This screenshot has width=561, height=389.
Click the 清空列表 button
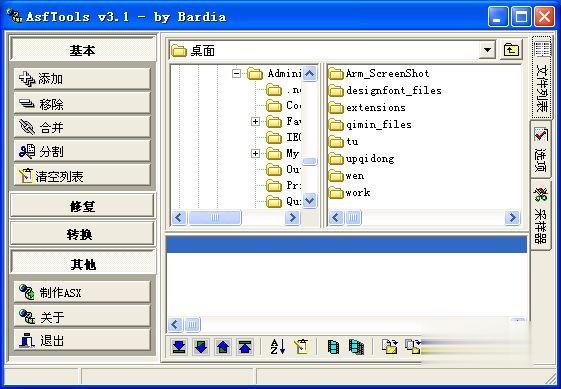pos(82,176)
